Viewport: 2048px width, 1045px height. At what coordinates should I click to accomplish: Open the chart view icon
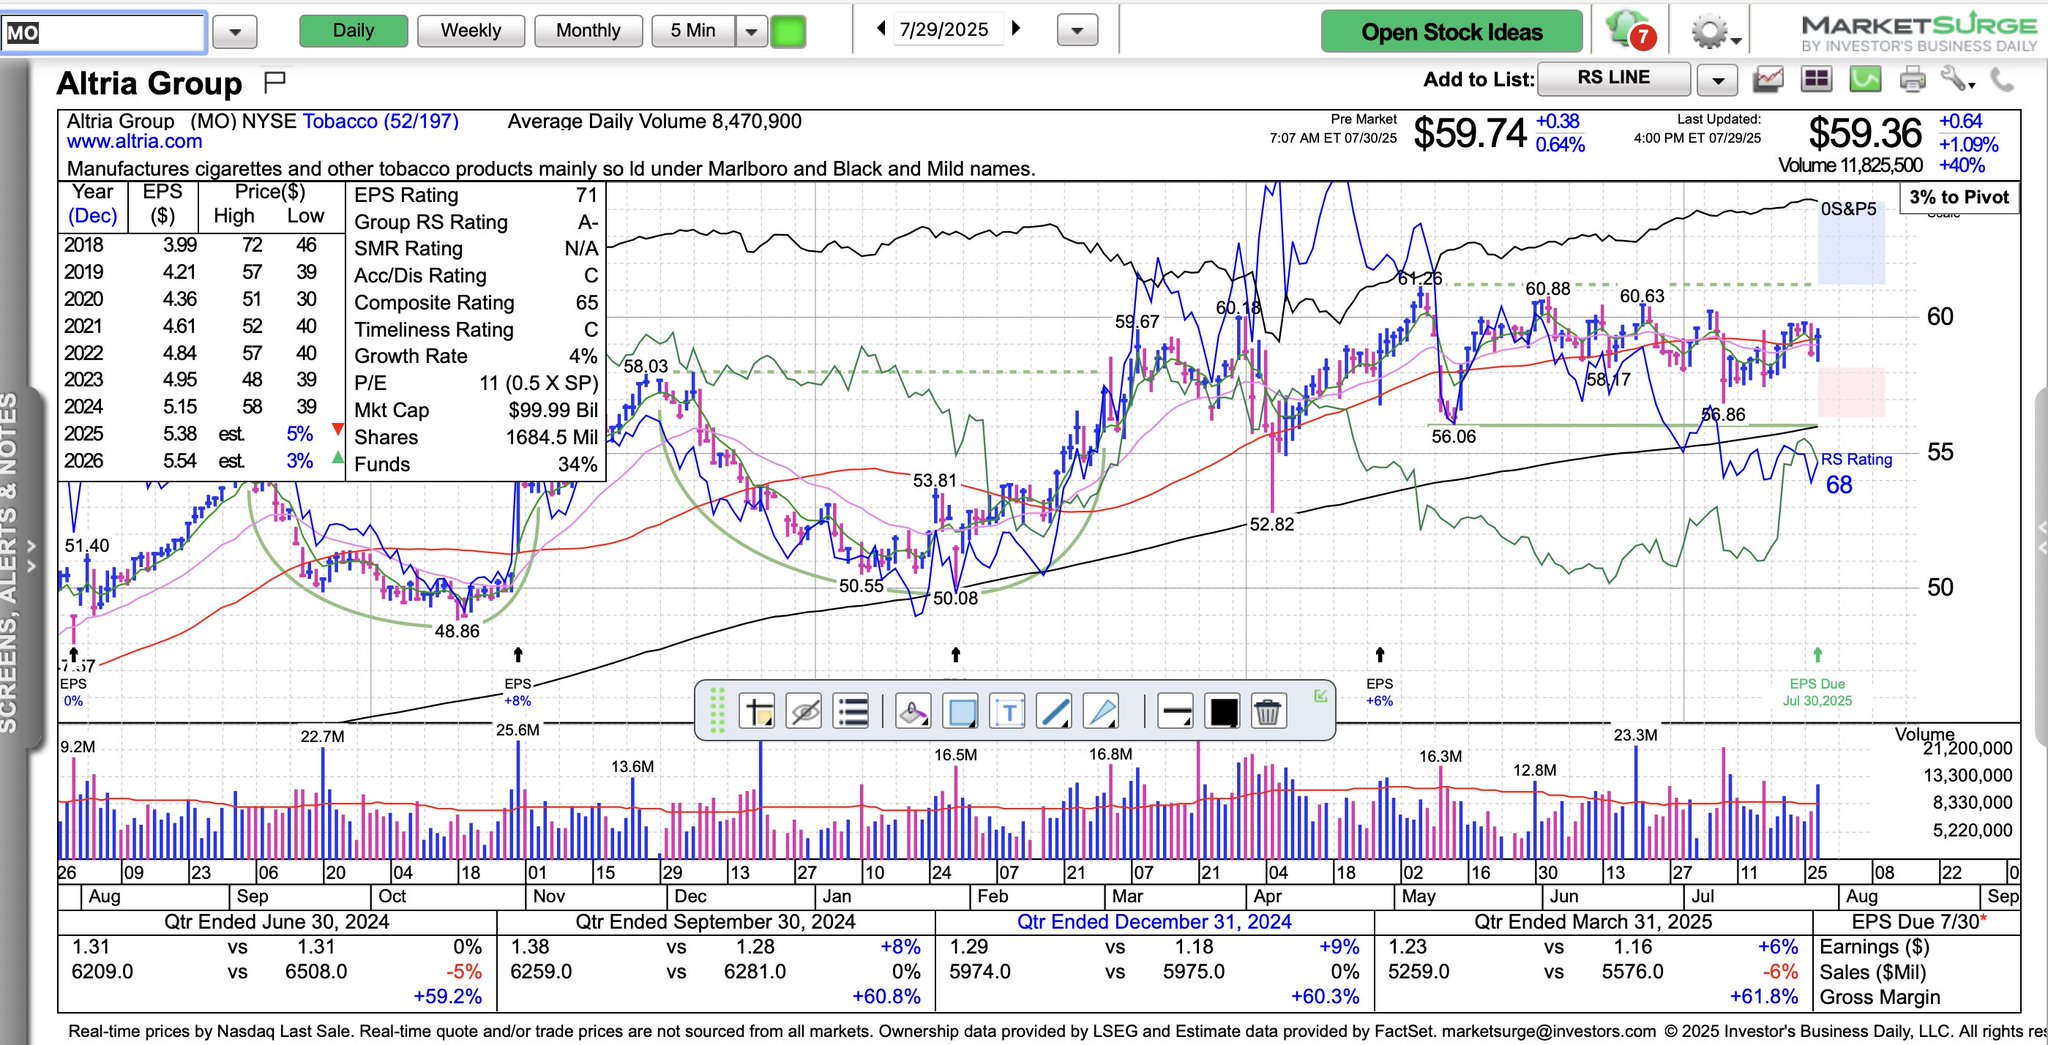(1768, 79)
